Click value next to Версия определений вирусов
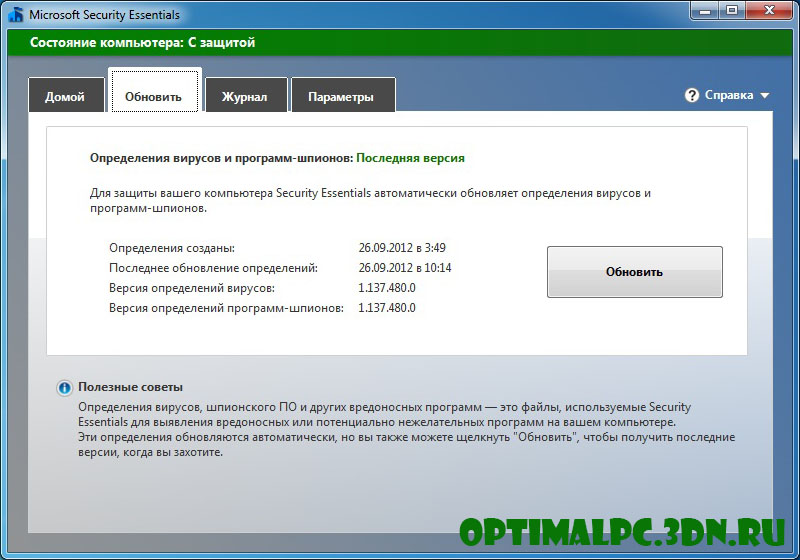 point(387,288)
